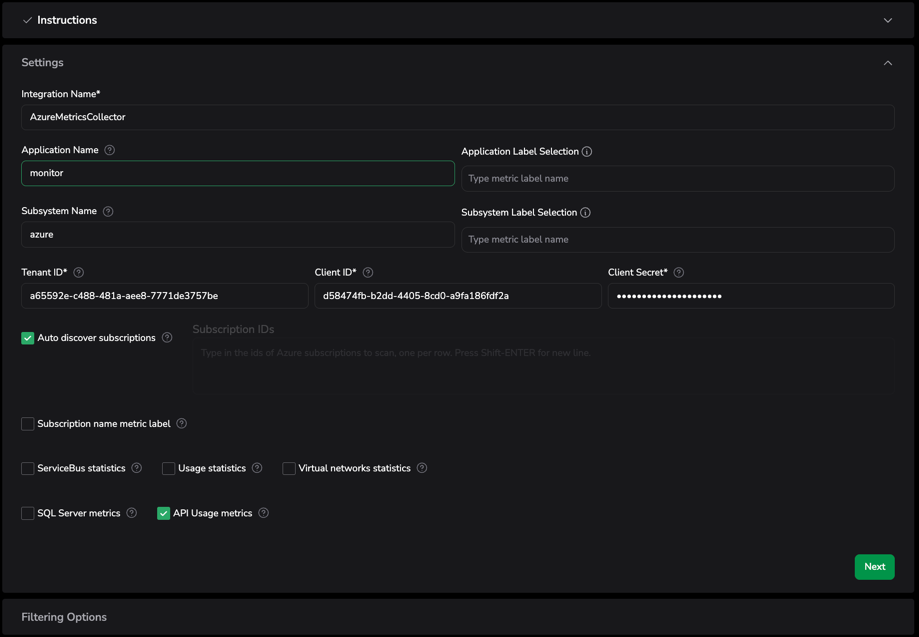Enable Subscription name metric label checkbox

28,424
